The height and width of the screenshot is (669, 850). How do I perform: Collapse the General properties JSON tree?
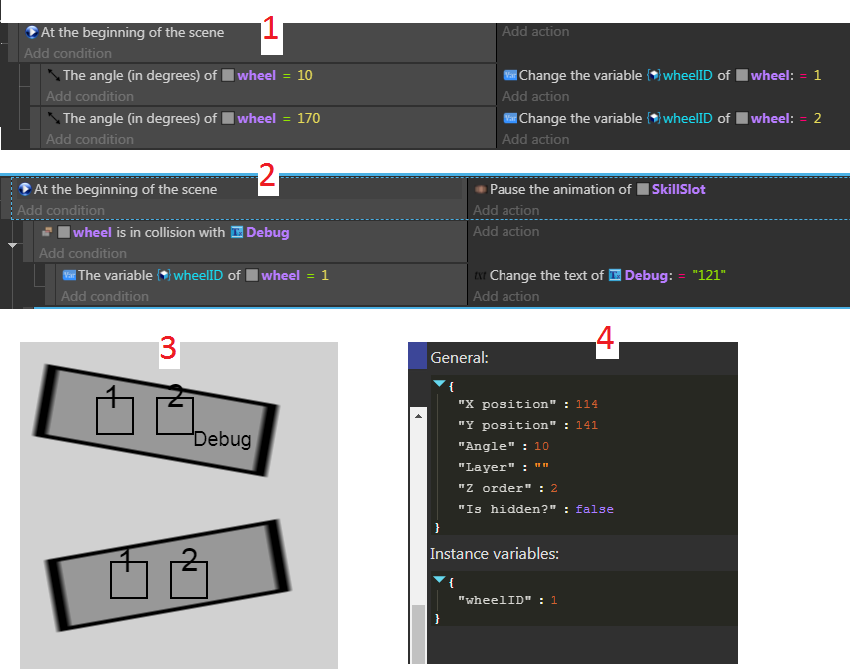439,384
